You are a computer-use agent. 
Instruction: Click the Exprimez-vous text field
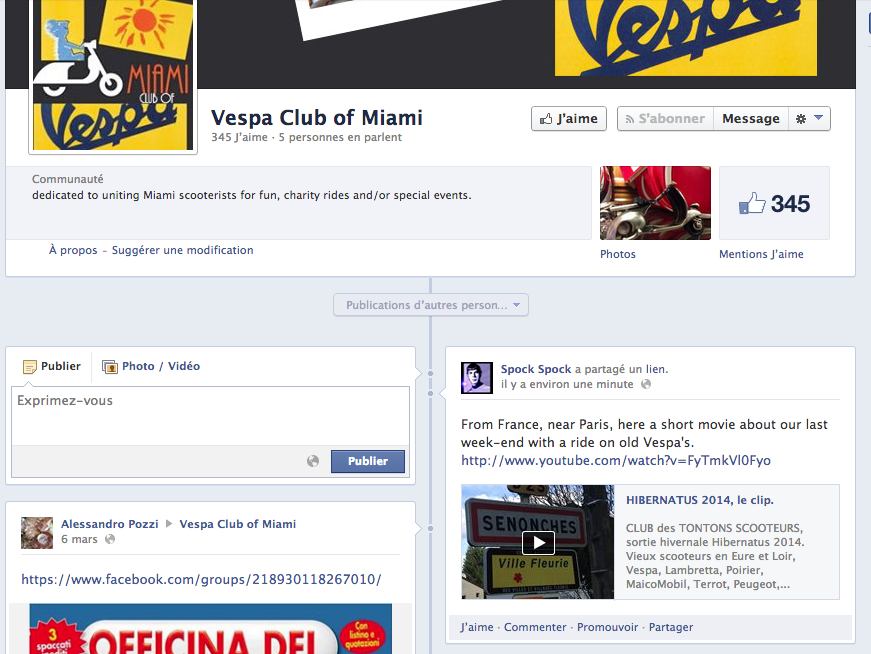point(211,416)
